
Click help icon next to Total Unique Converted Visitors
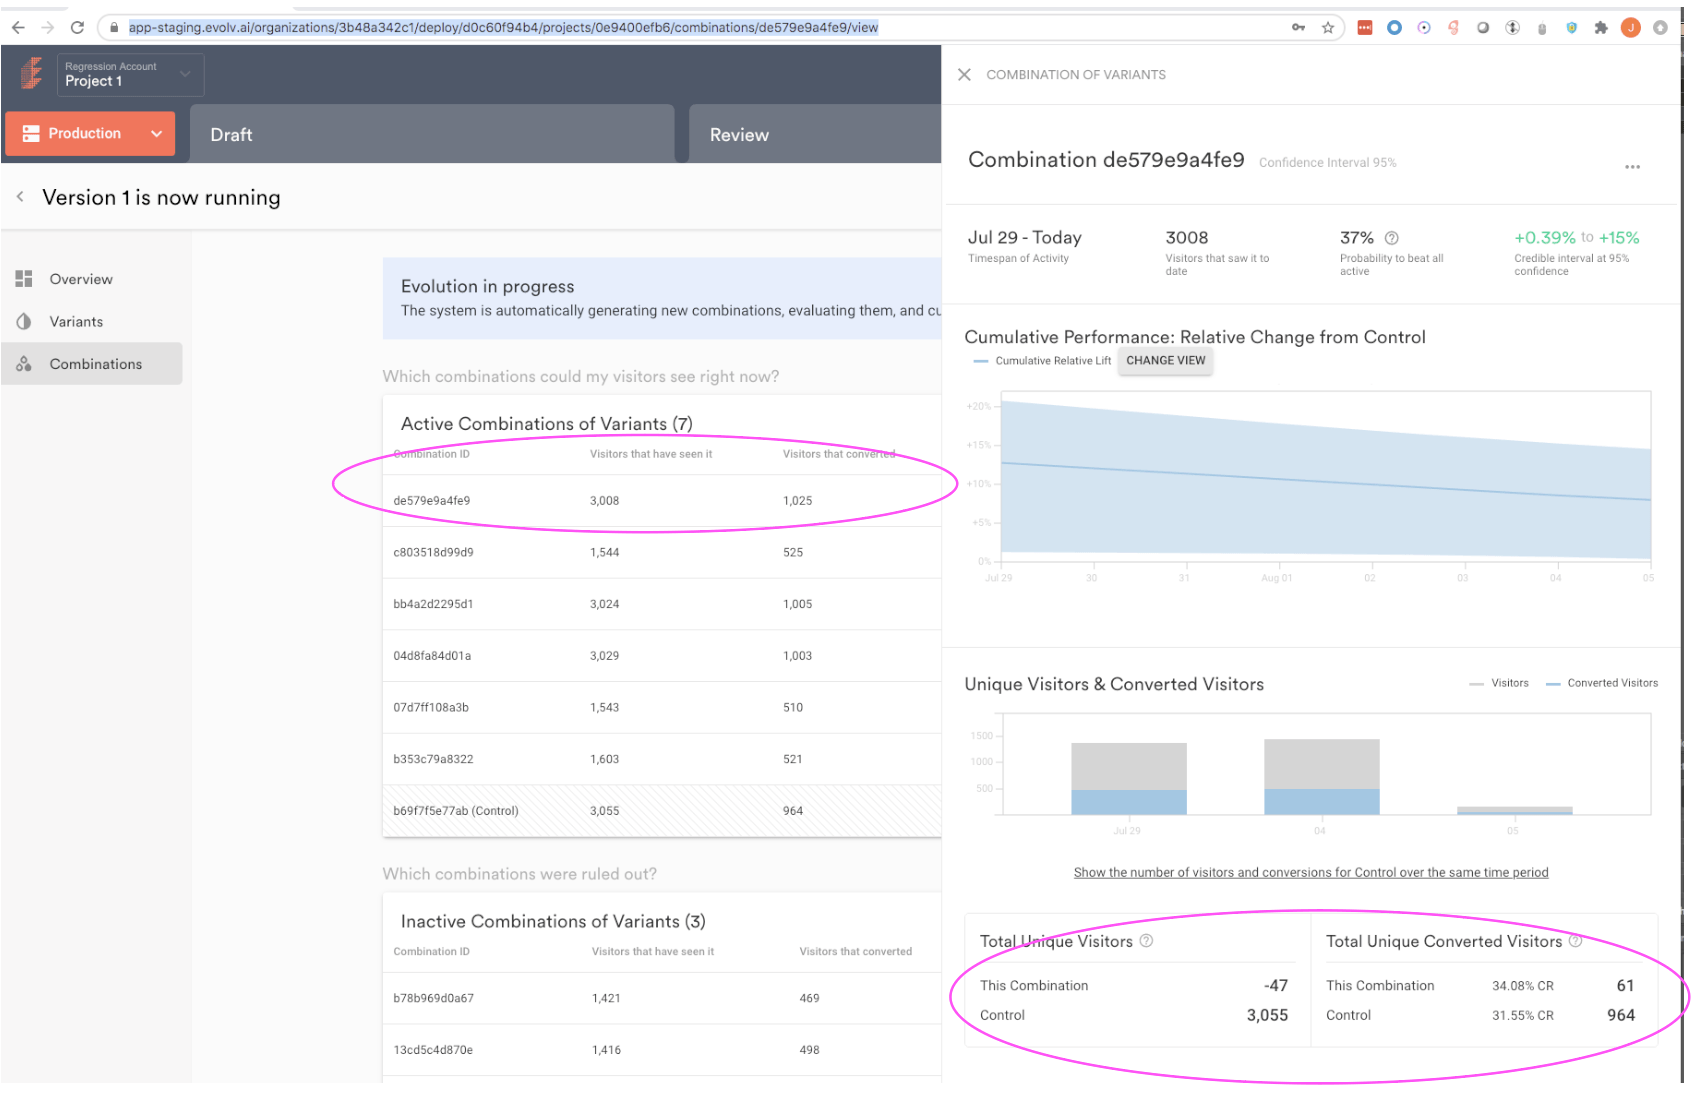pyautogui.click(x=1576, y=941)
